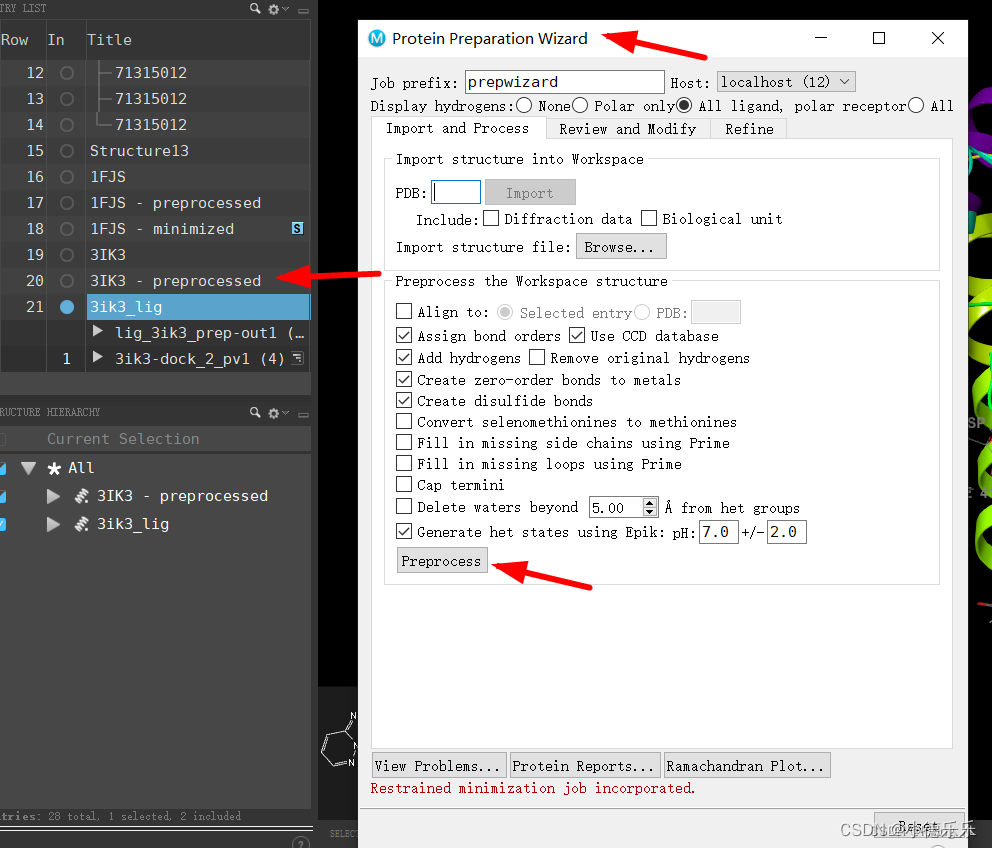Toggle the In circle for row 21 3ik3_lig
Viewport: 992px width, 848px height.
[66, 307]
